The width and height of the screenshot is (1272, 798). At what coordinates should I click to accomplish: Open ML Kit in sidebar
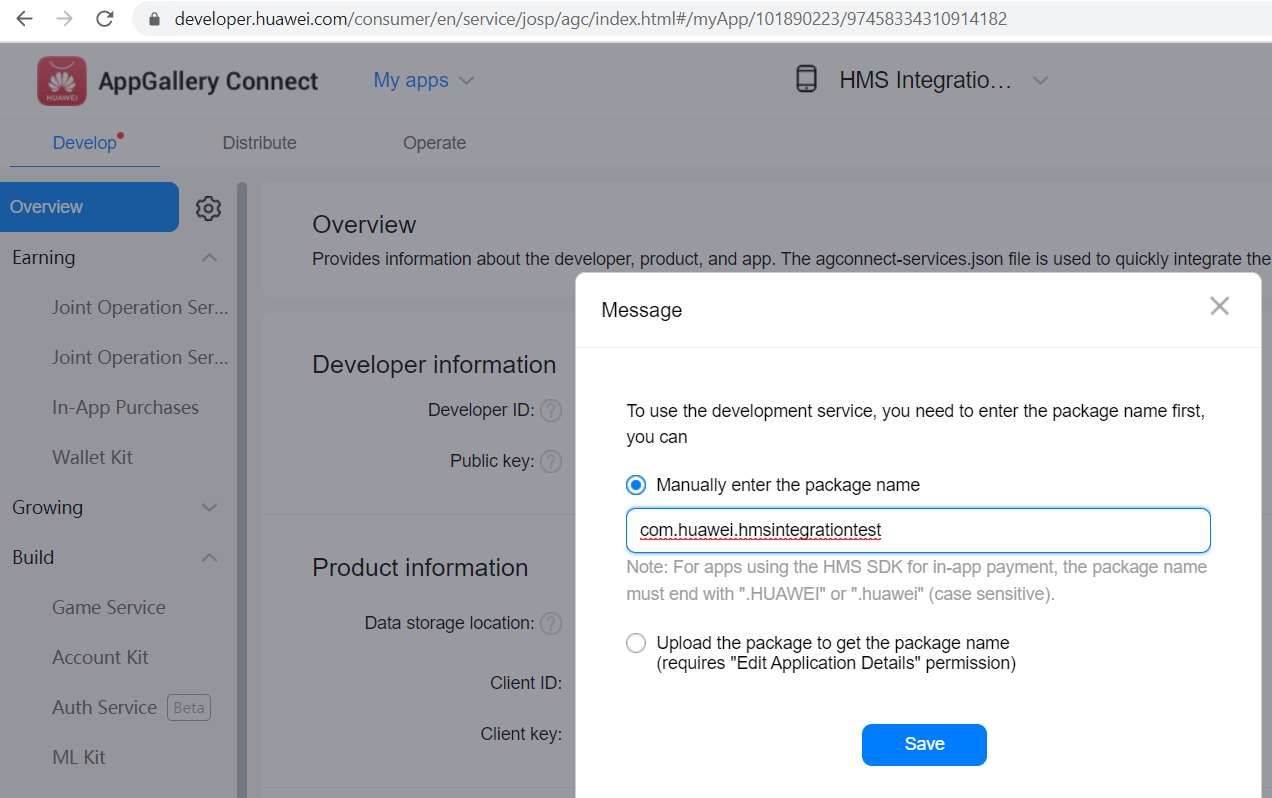click(x=79, y=758)
